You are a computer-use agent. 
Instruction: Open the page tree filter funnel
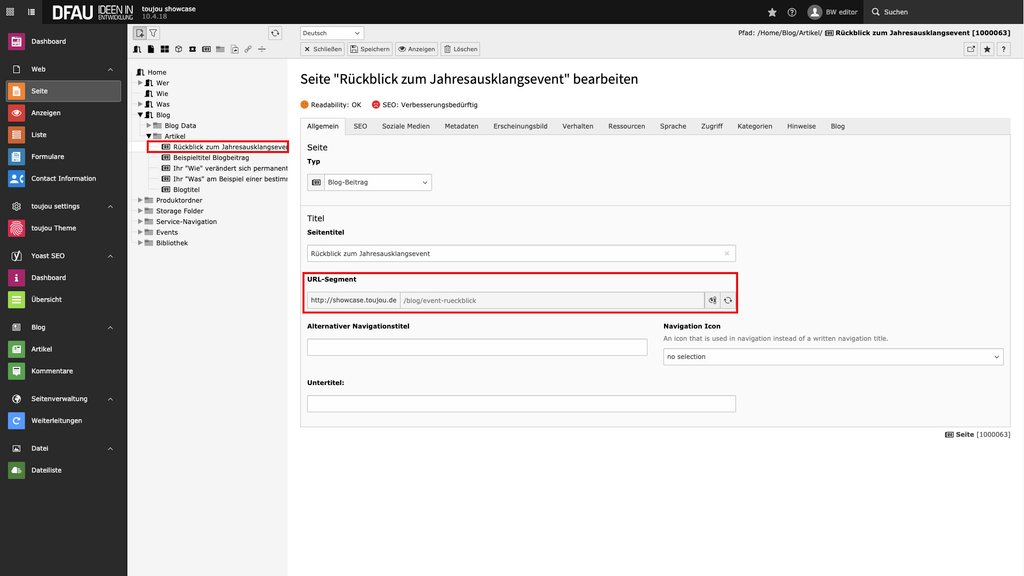(x=153, y=33)
